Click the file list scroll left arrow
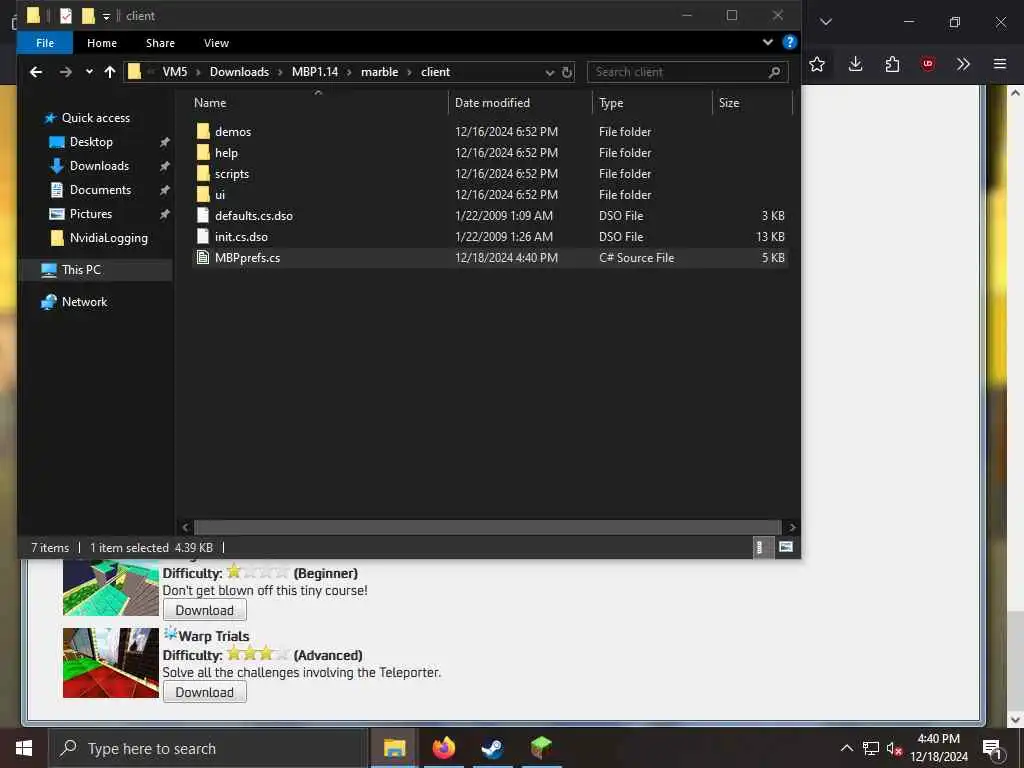 click(x=185, y=527)
